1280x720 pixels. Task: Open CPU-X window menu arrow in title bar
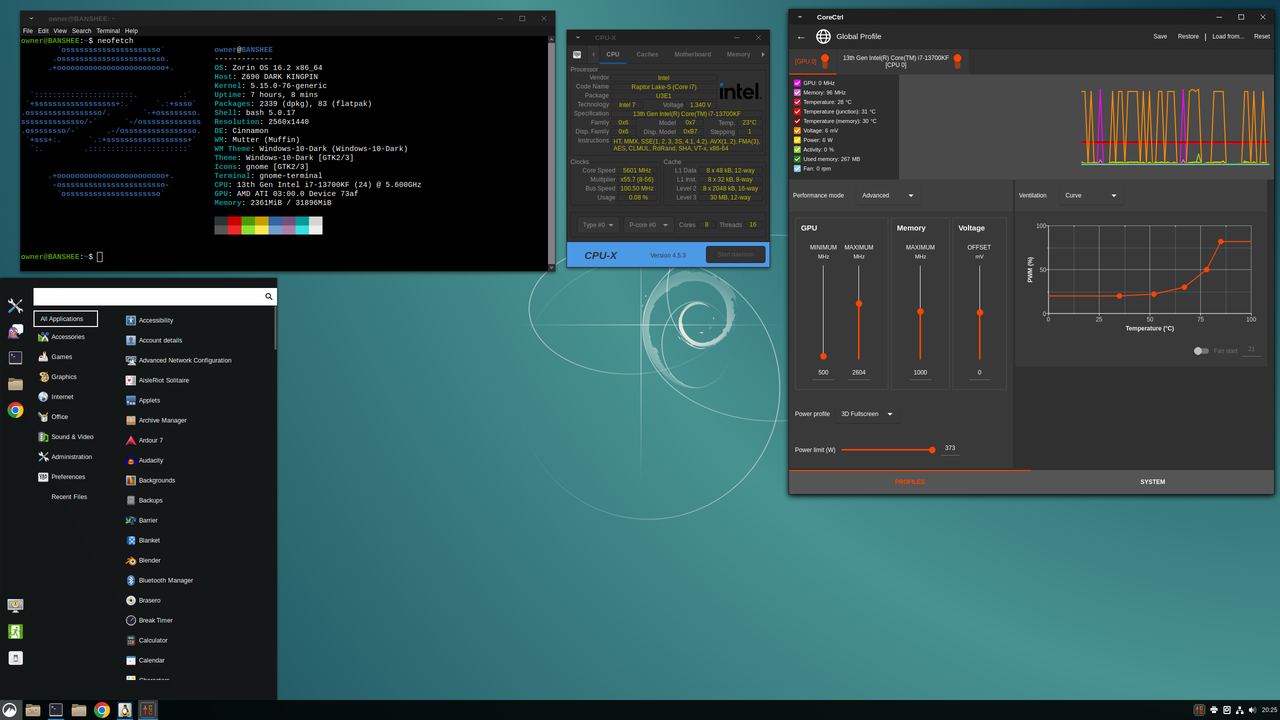coord(578,37)
